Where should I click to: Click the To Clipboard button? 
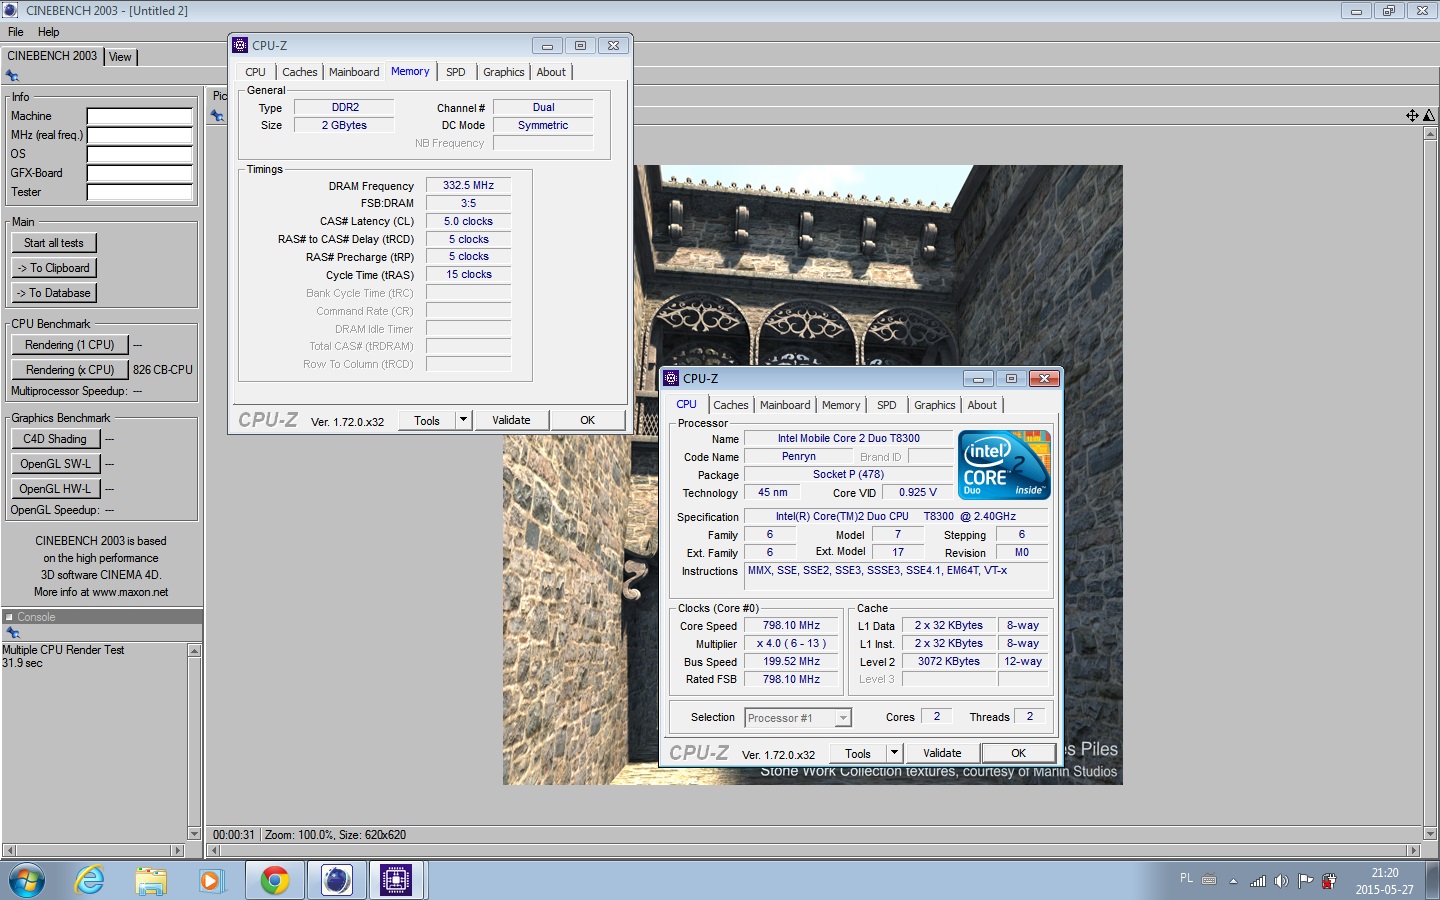point(54,268)
